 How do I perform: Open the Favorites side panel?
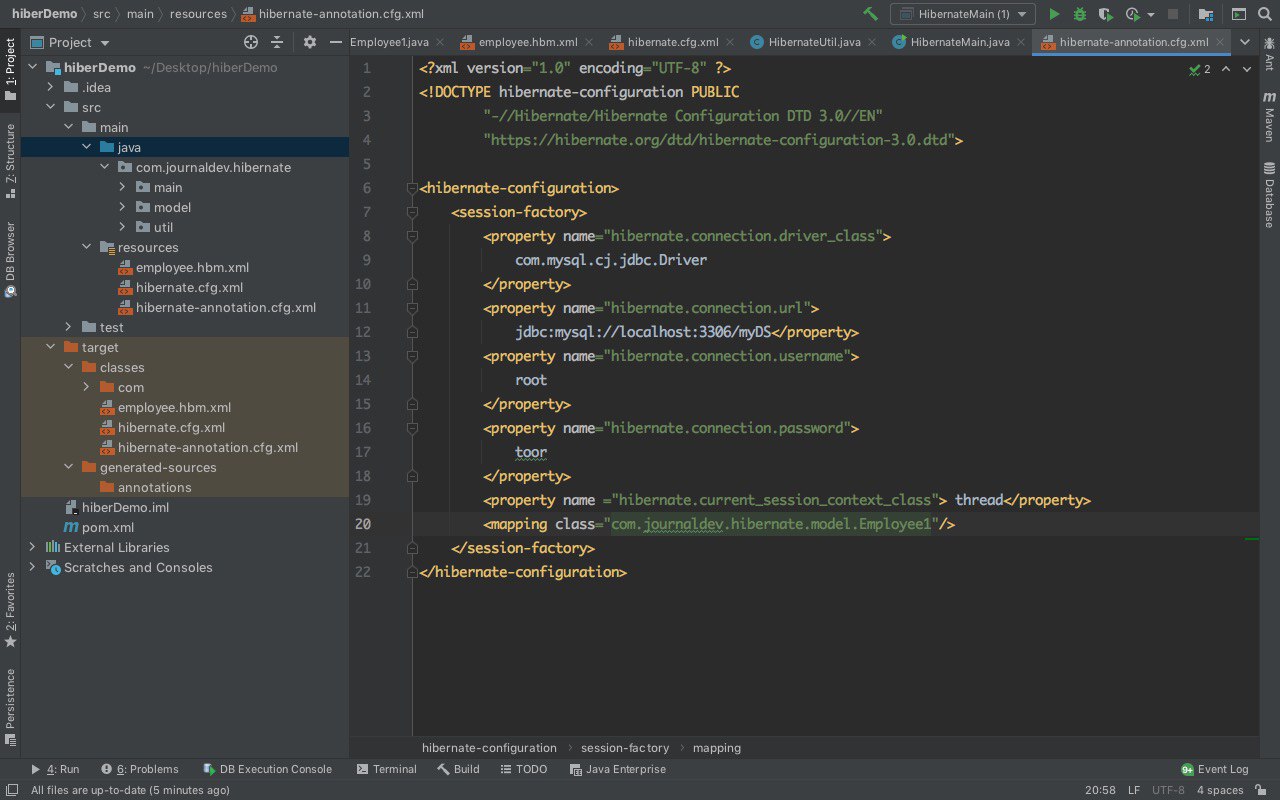[10, 609]
